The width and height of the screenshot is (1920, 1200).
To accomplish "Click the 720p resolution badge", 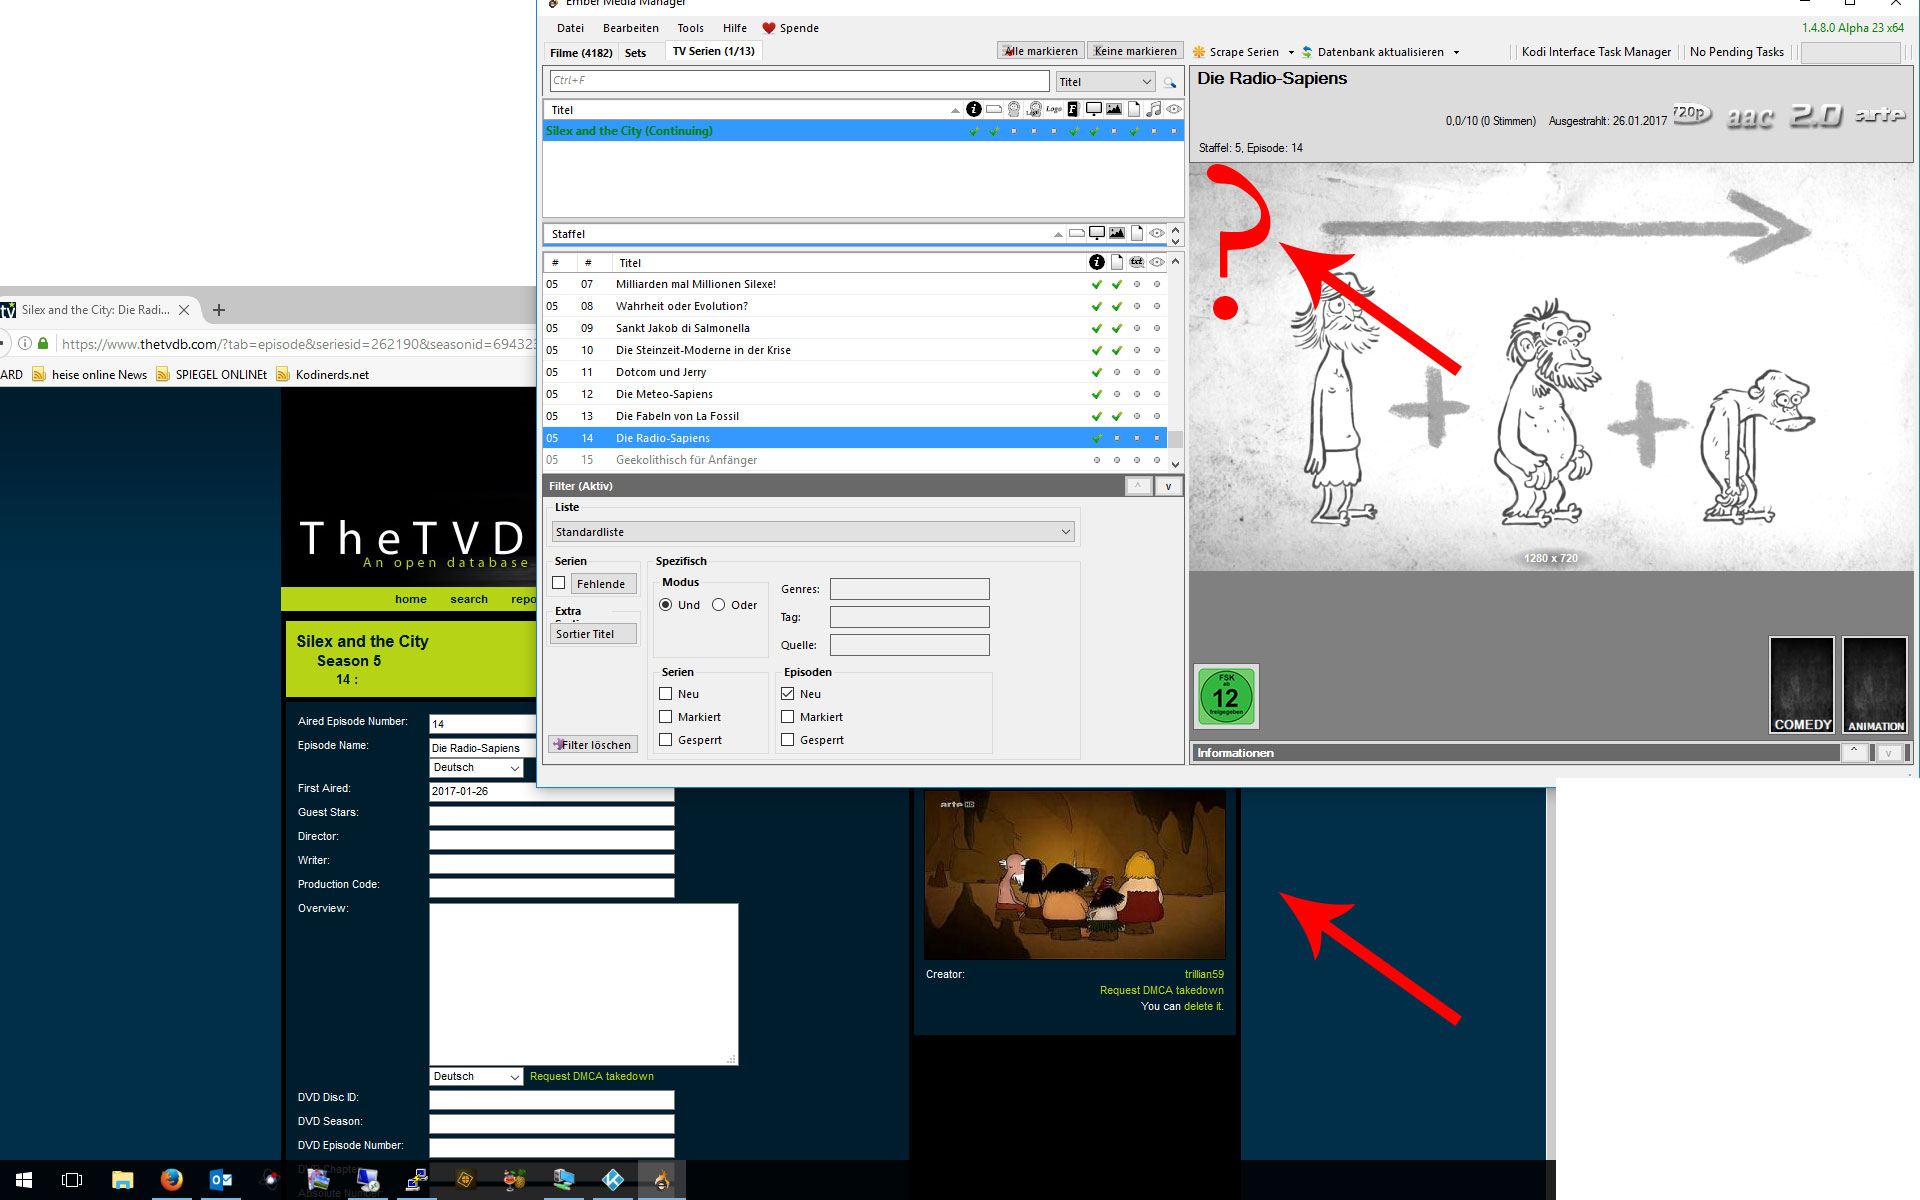I will pyautogui.click(x=1691, y=115).
